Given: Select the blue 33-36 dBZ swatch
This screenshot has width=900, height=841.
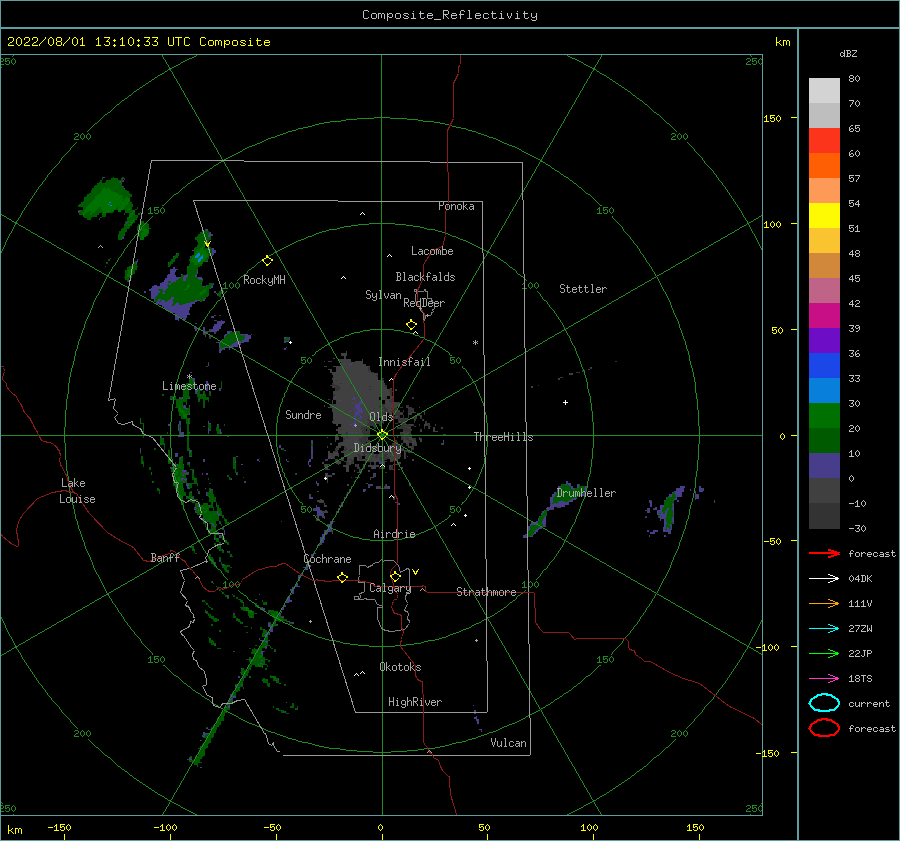Looking at the screenshot, I should click(824, 366).
